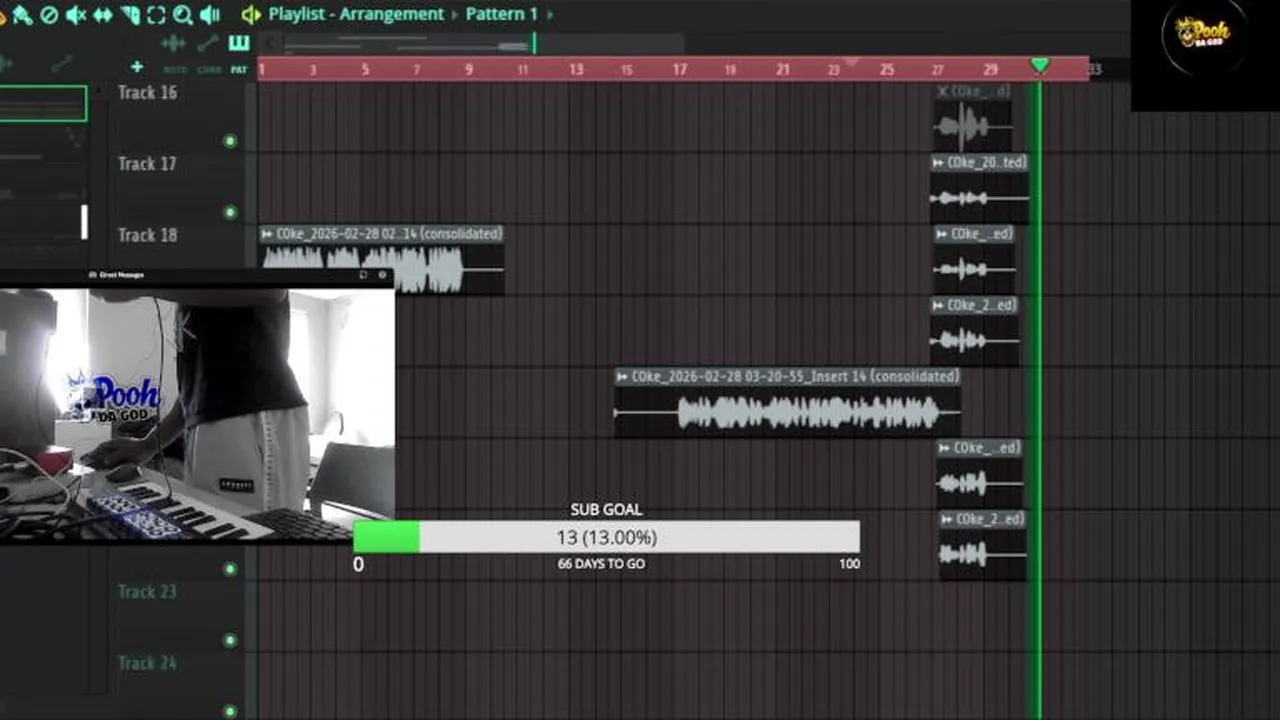Open the Playlist options speaker icon

(x=251, y=15)
